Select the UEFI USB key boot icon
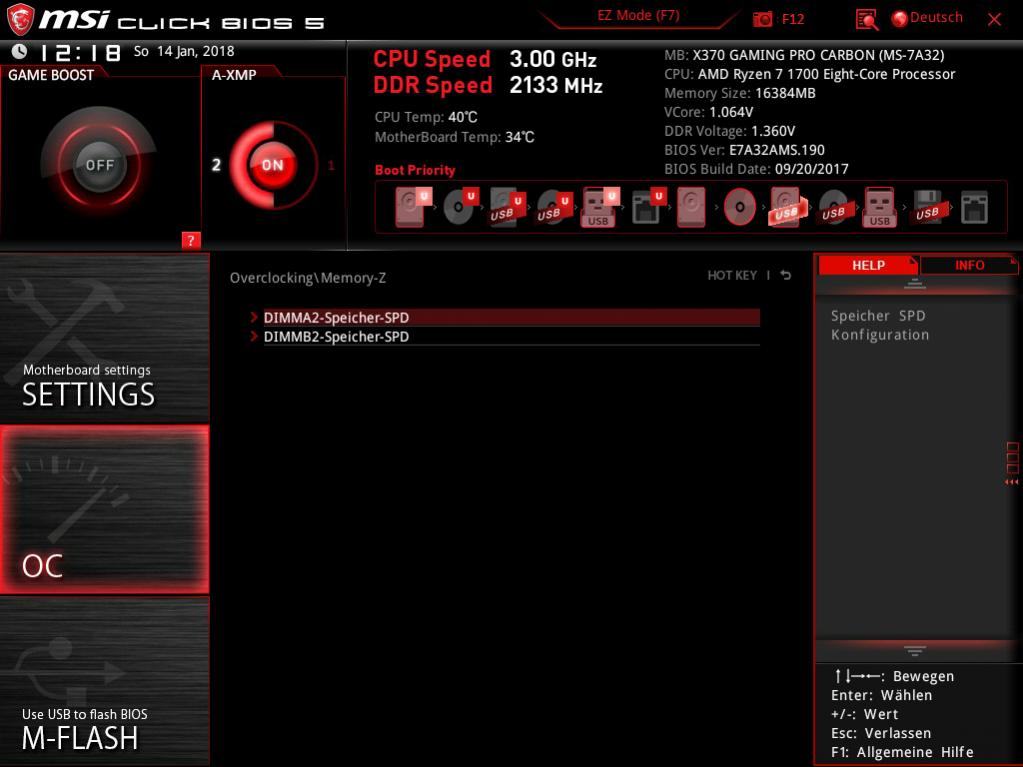 [600, 207]
